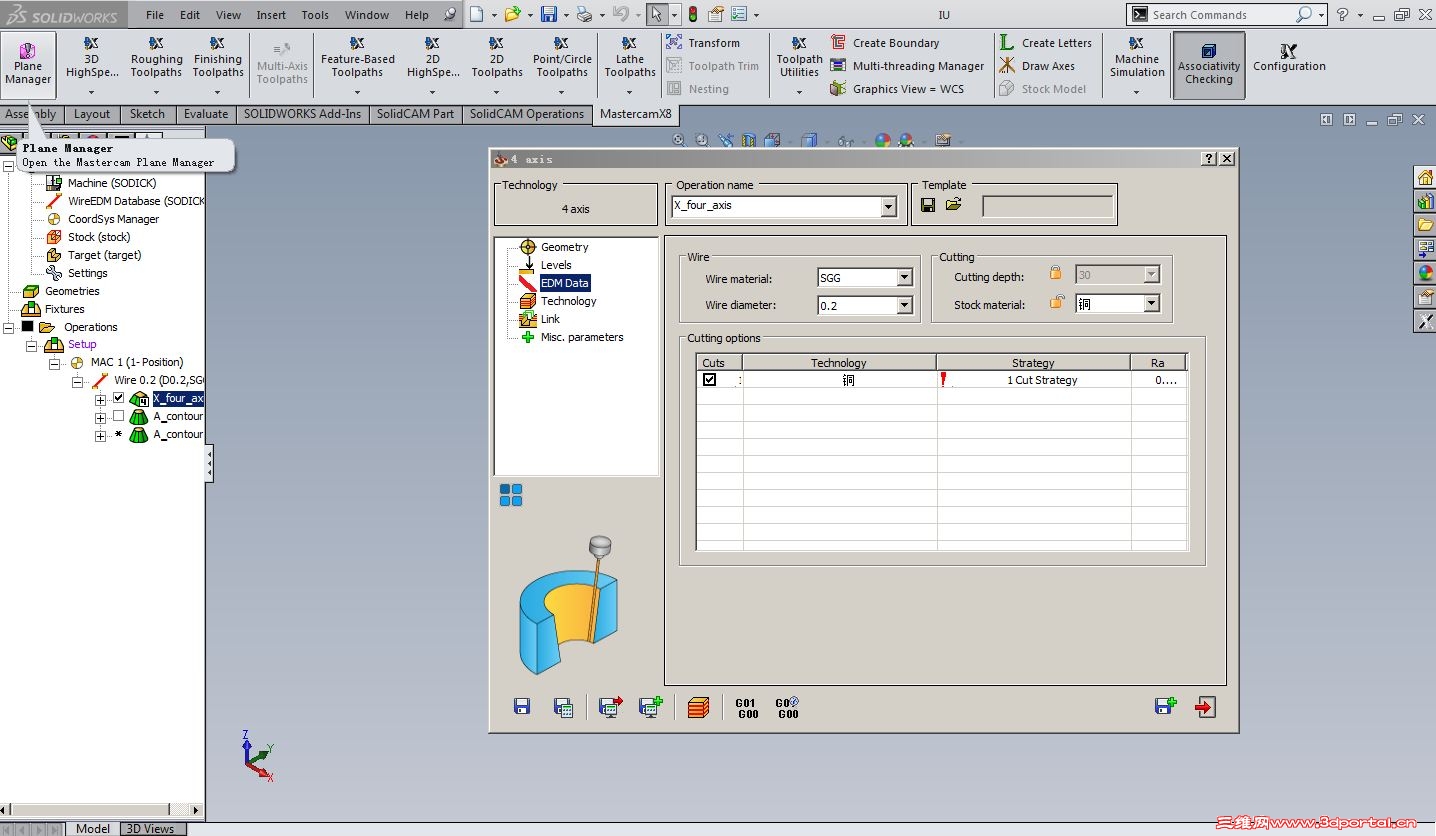Image resolution: width=1436 pixels, height=836 pixels.
Task: Open Lathe Toolpaths
Action: tap(630, 65)
